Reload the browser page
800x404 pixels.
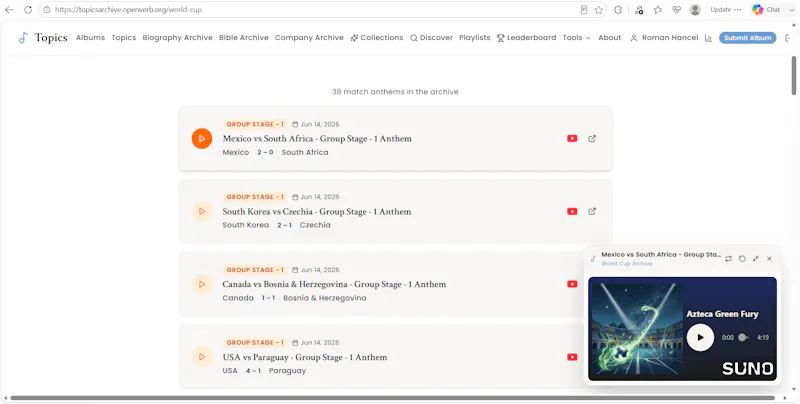coord(28,10)
